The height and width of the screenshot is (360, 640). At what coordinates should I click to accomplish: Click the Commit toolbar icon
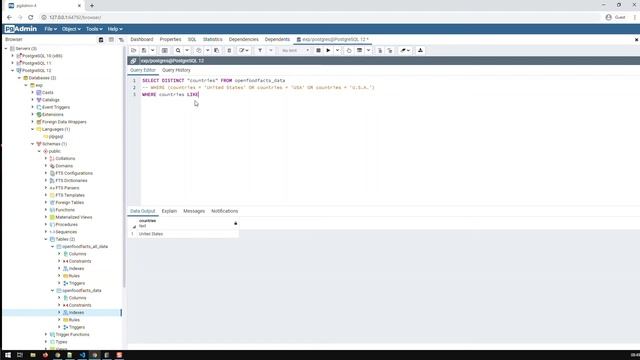pyautogui.click(x=380, y=51)
